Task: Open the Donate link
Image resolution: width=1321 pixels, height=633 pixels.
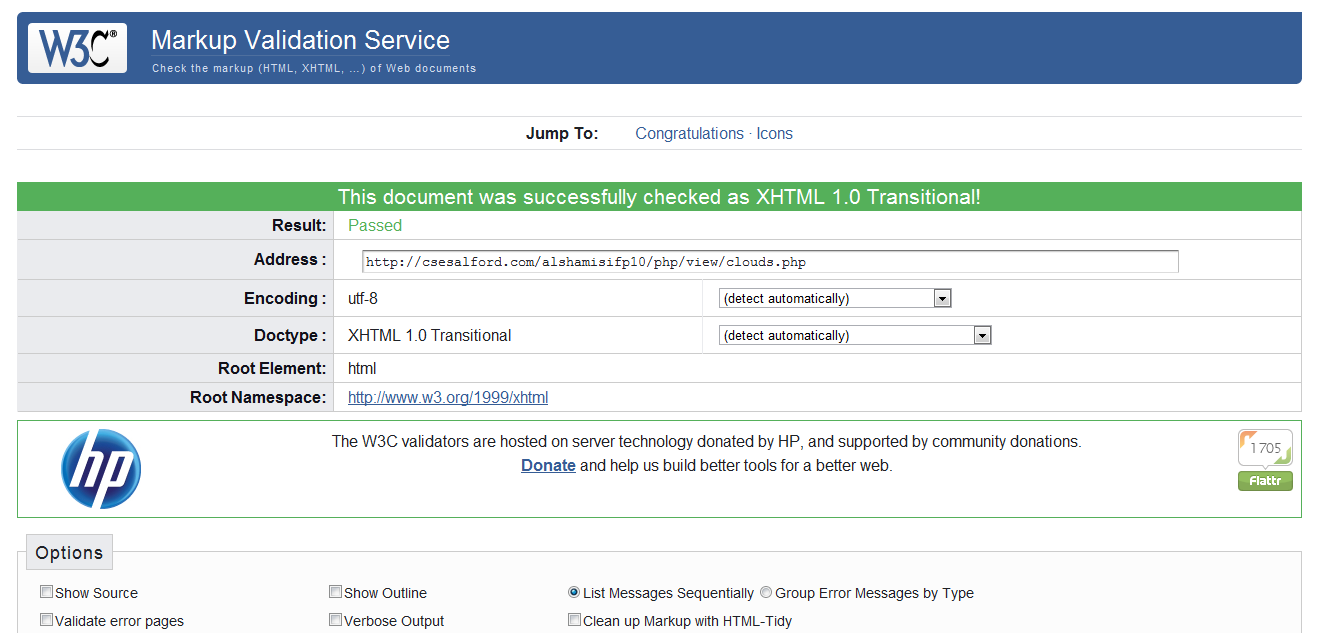Action: click(x=548, y=465)
